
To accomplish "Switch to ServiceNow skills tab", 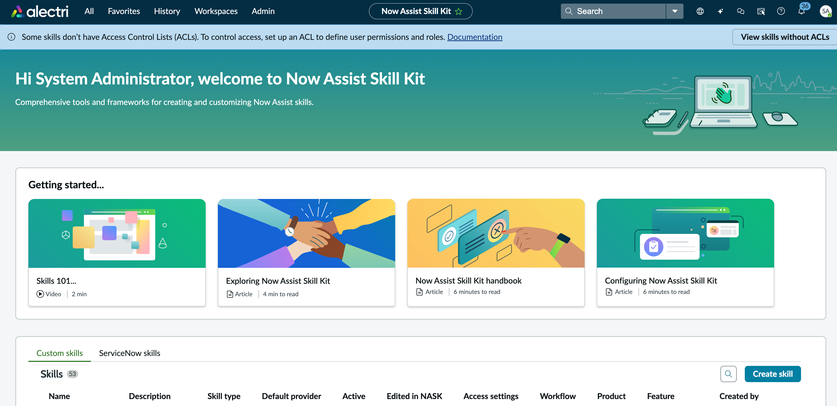I will [129, 353].
